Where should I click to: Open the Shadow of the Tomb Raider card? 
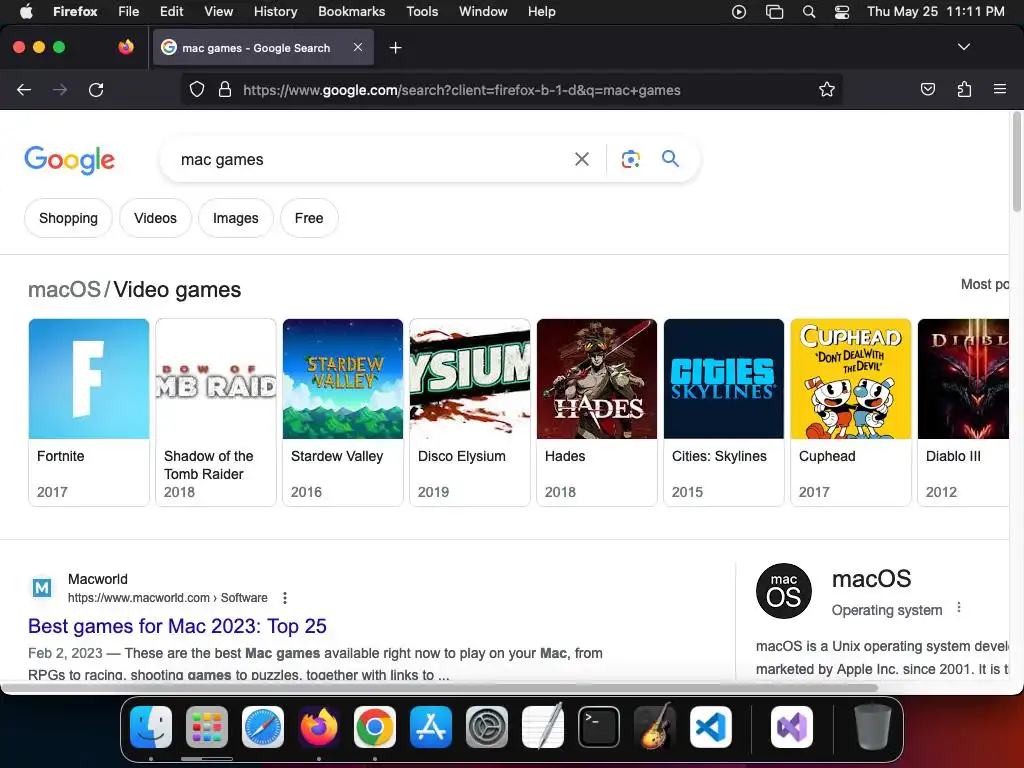pyautogui.click(x=216, y=412)
